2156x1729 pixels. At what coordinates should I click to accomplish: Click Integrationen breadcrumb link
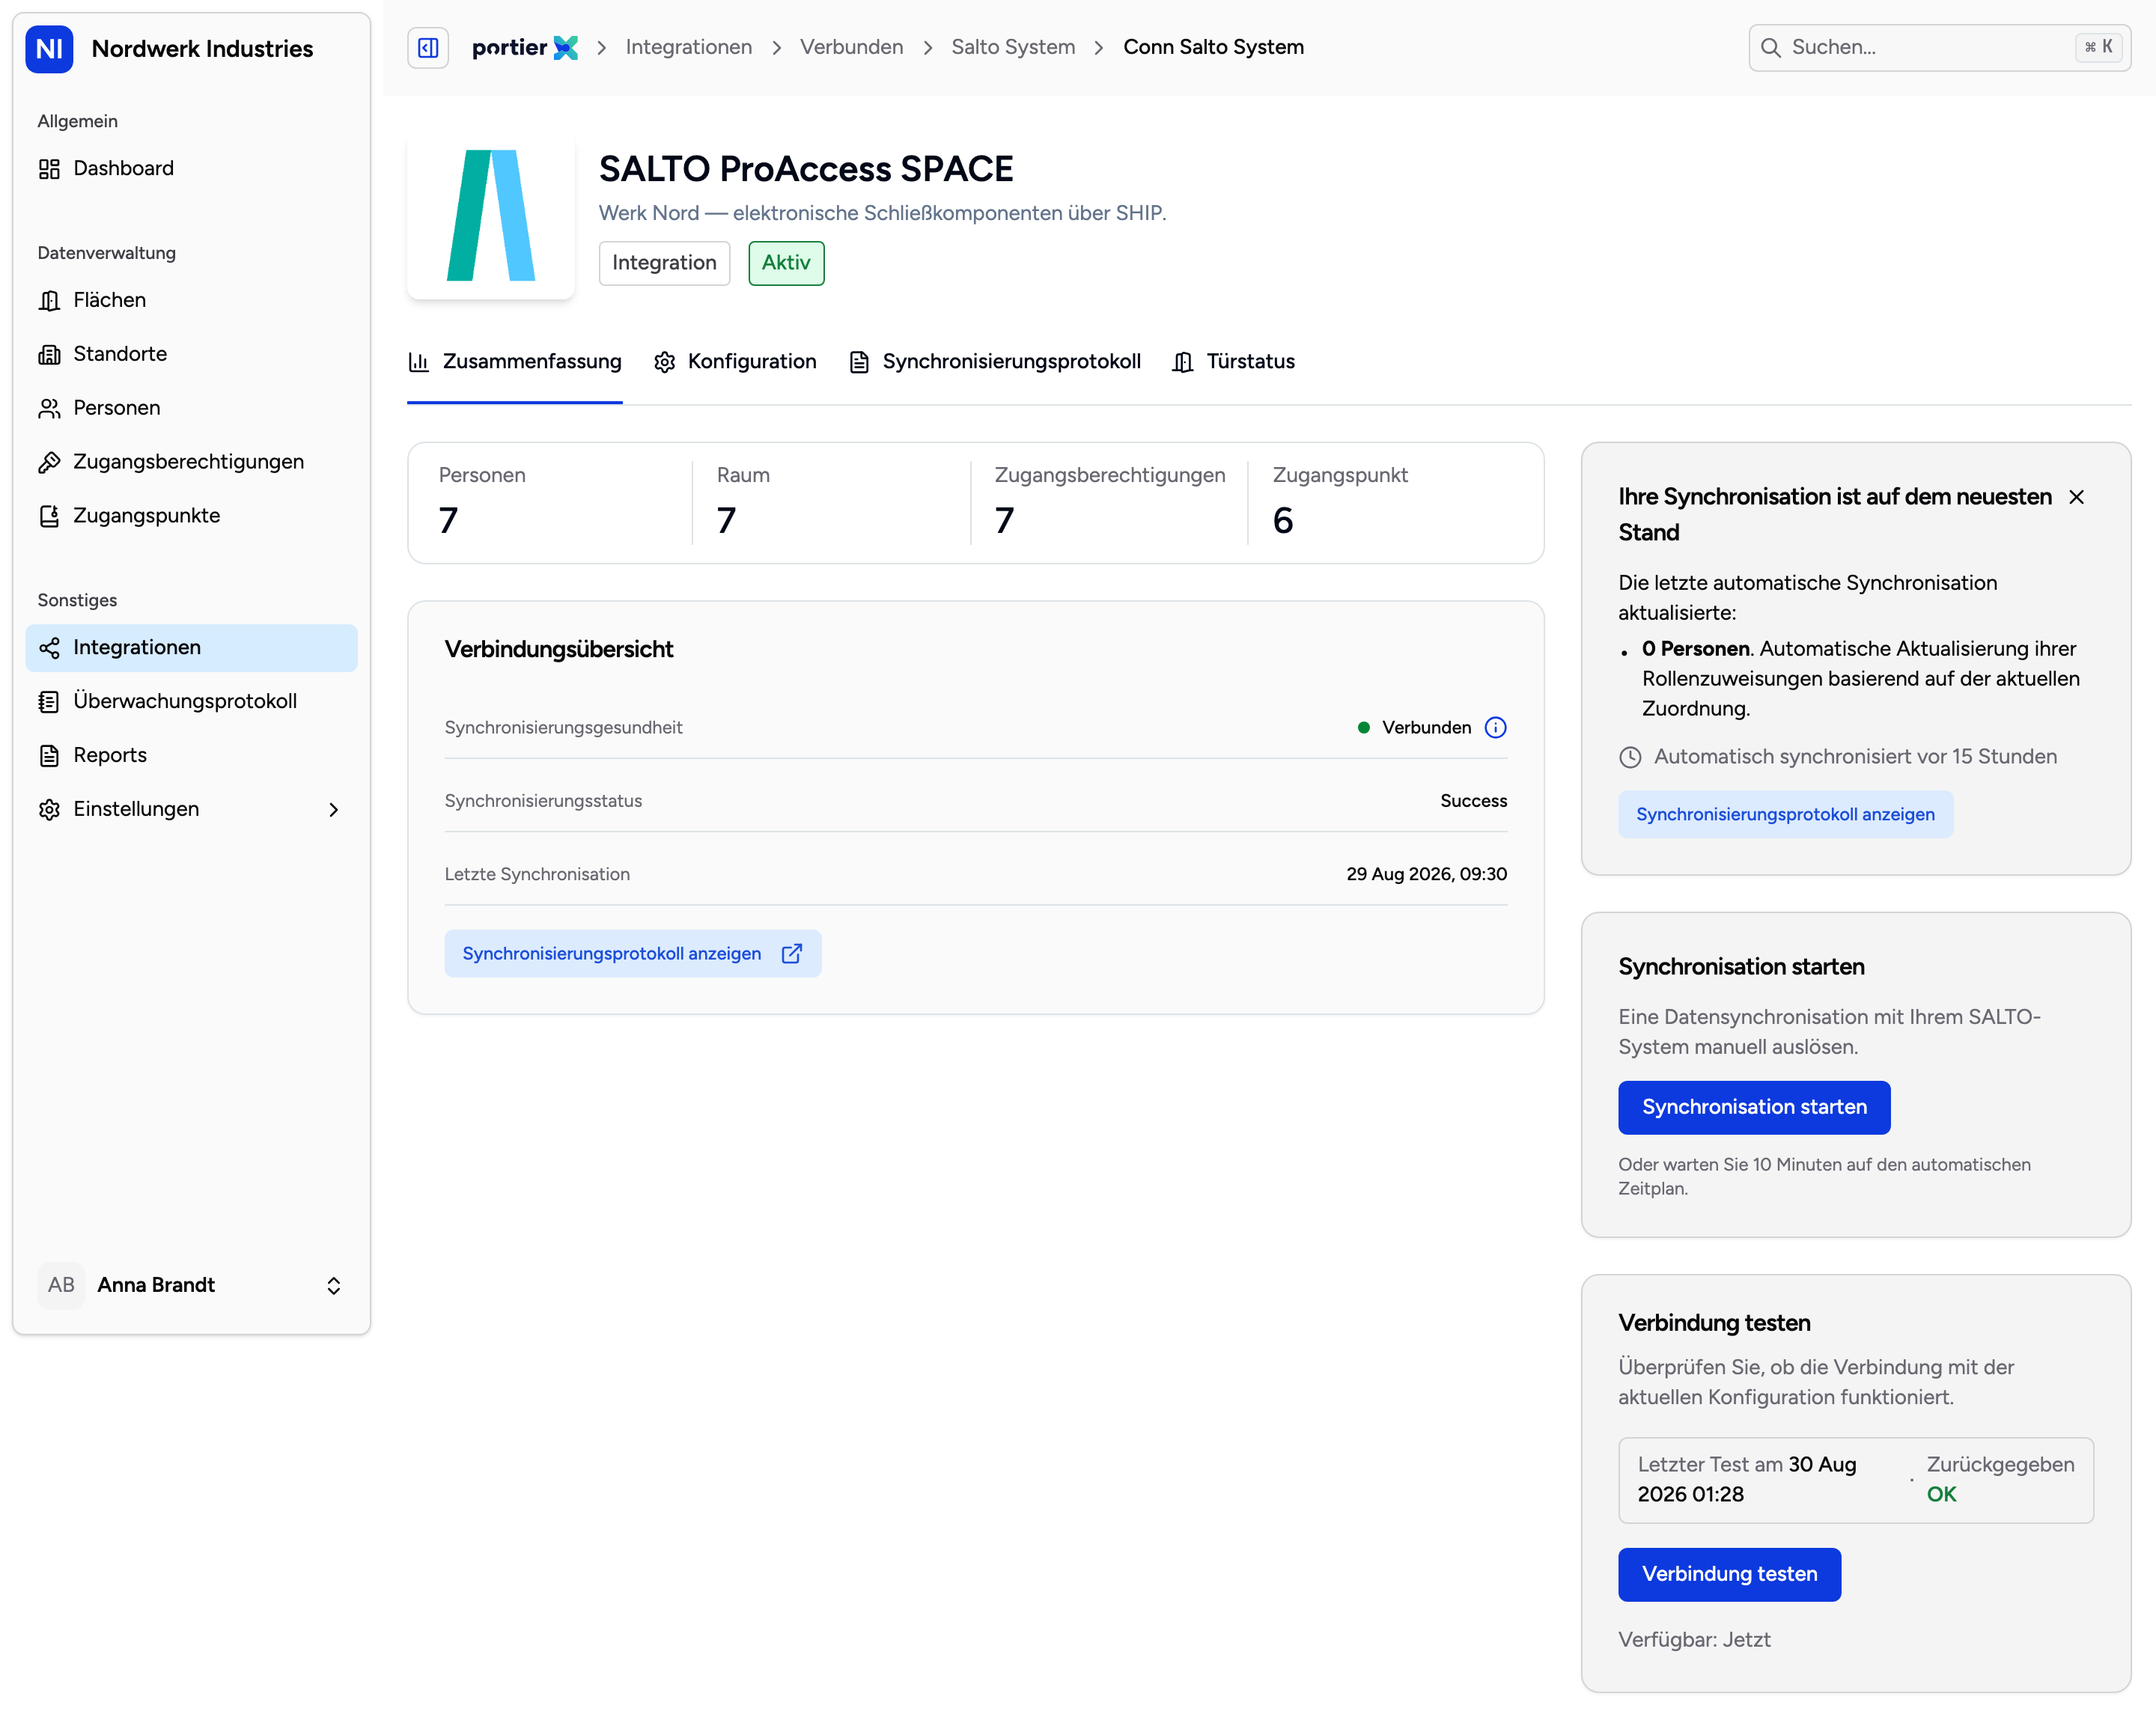tap(689, 47)
